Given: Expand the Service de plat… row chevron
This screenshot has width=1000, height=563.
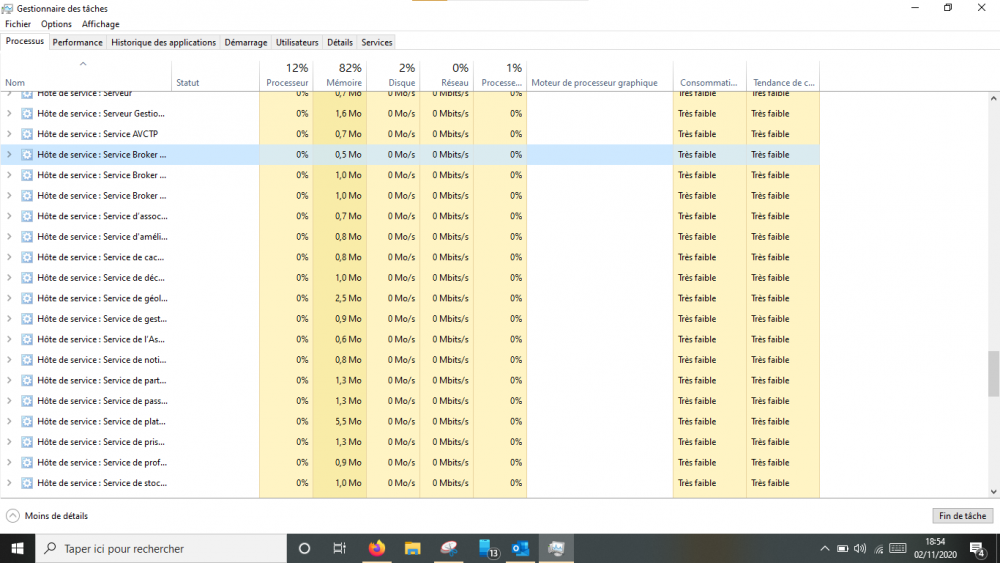Looking at the screenshot, I should click(x=9, y=421).
